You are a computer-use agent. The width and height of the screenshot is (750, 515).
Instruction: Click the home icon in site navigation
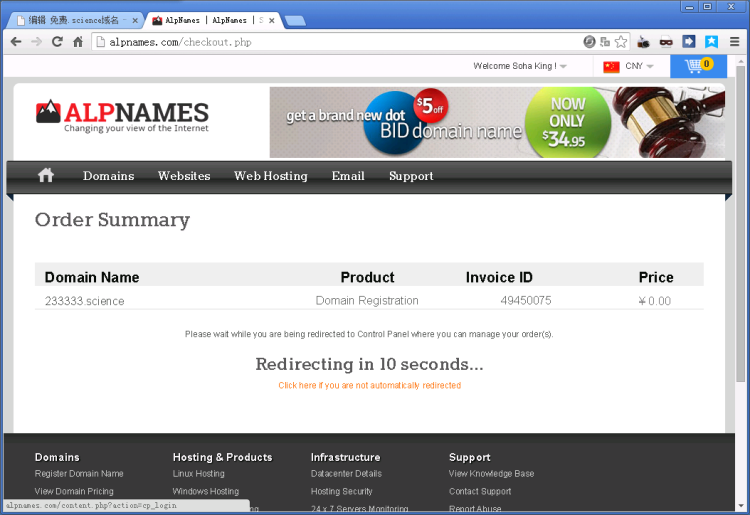(x=46, y=175)
